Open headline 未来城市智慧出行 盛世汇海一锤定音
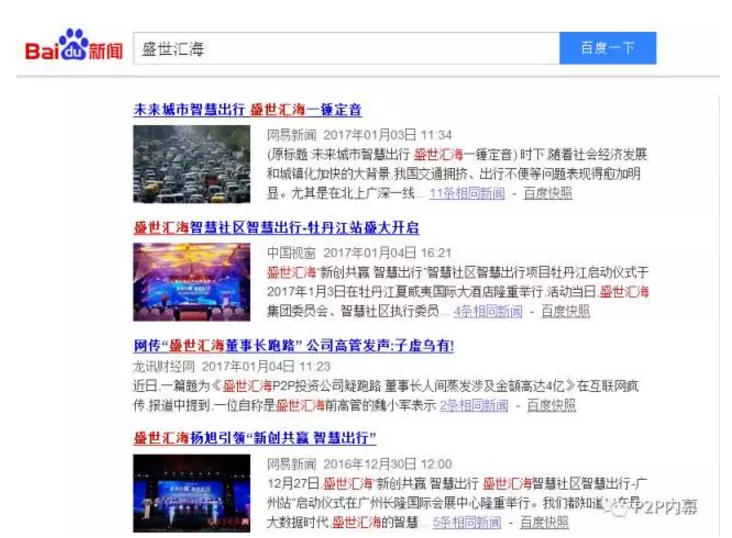Screen dimensions: 732x538 point(247,110)
